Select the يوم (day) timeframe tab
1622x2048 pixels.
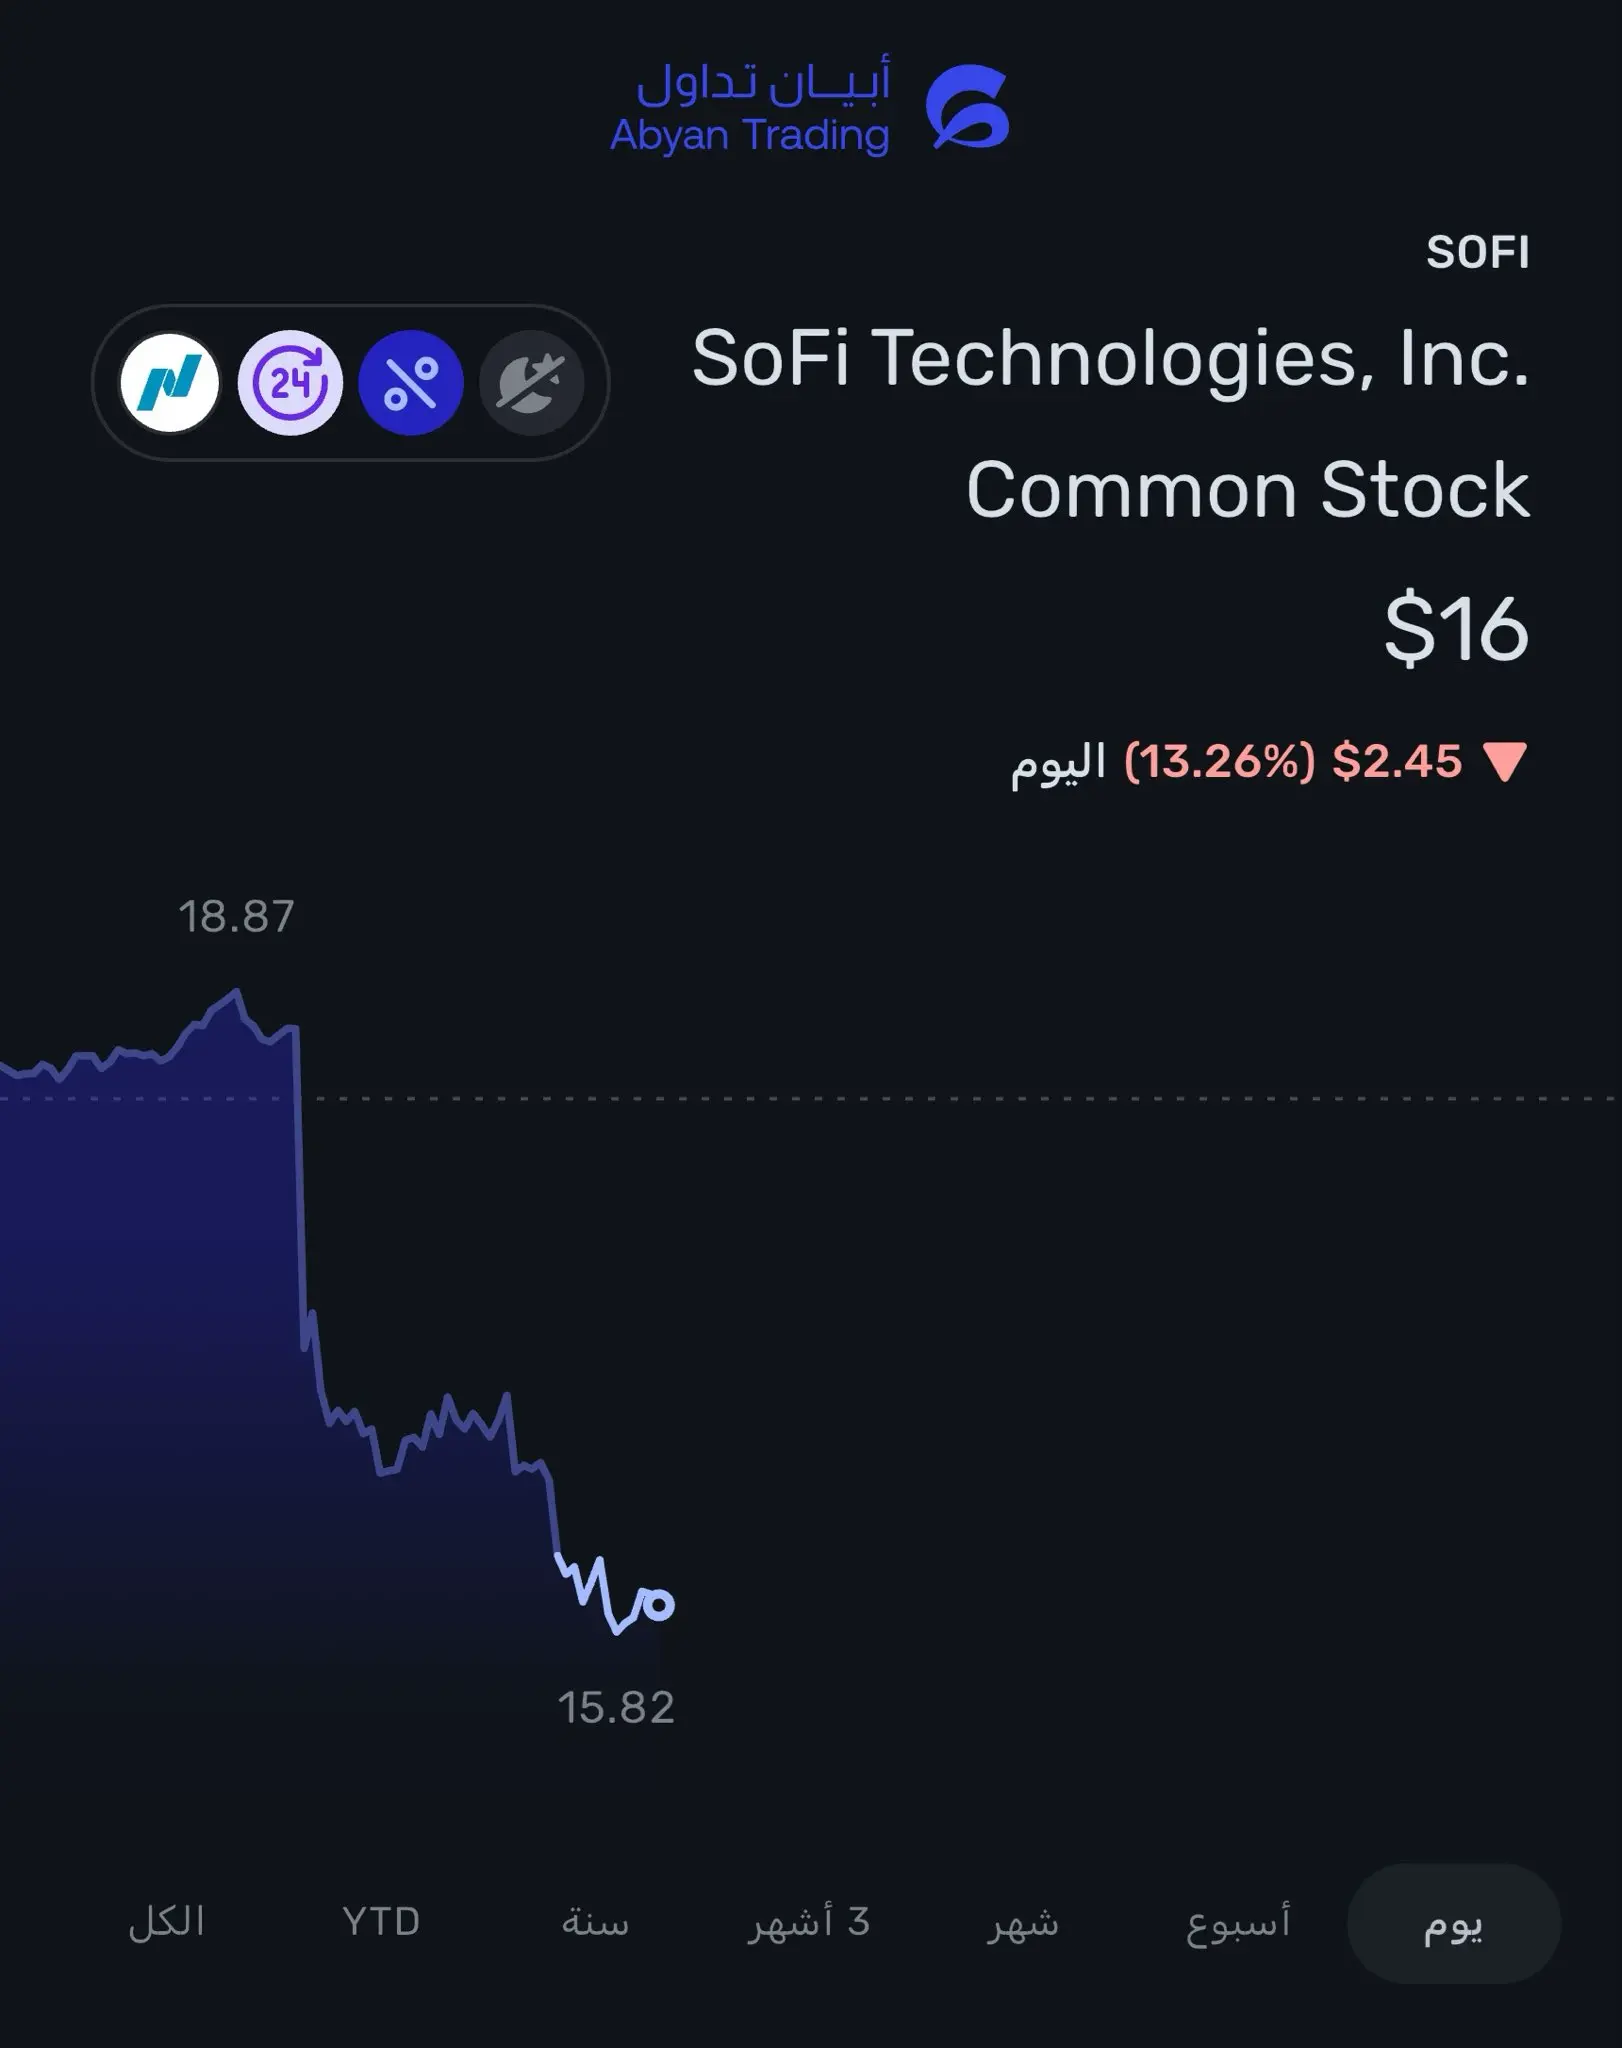tap(1453, 1922)
